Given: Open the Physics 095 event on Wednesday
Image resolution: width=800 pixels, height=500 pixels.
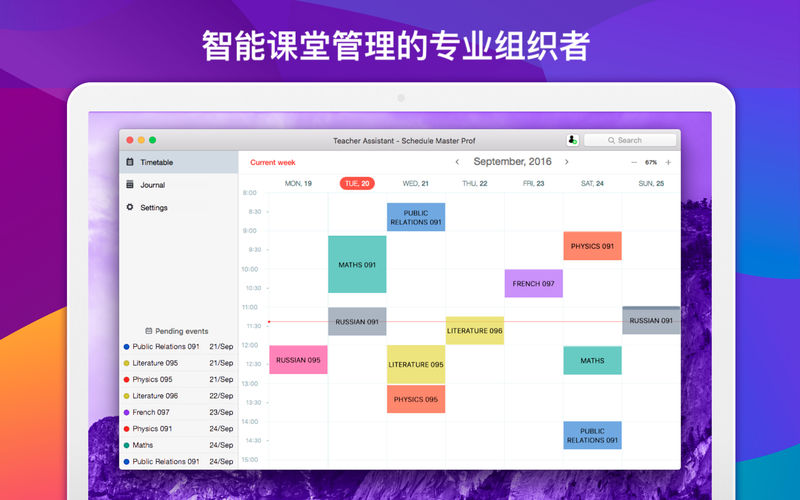Looking at the screenshot, I should pyautogui.click(x=416, y=399).
